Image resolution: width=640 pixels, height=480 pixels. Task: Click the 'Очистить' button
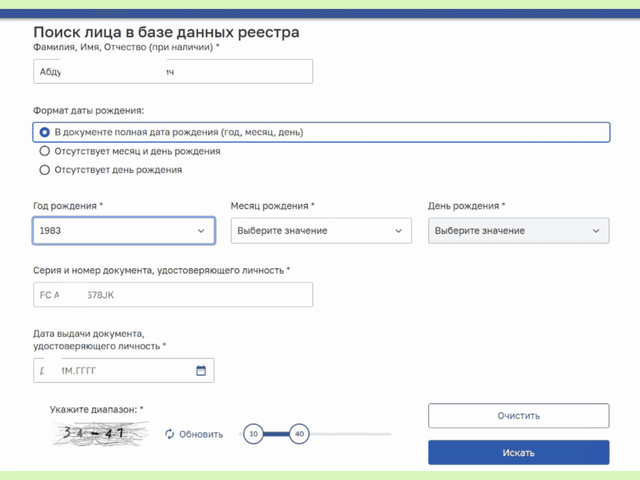point(518,416)
